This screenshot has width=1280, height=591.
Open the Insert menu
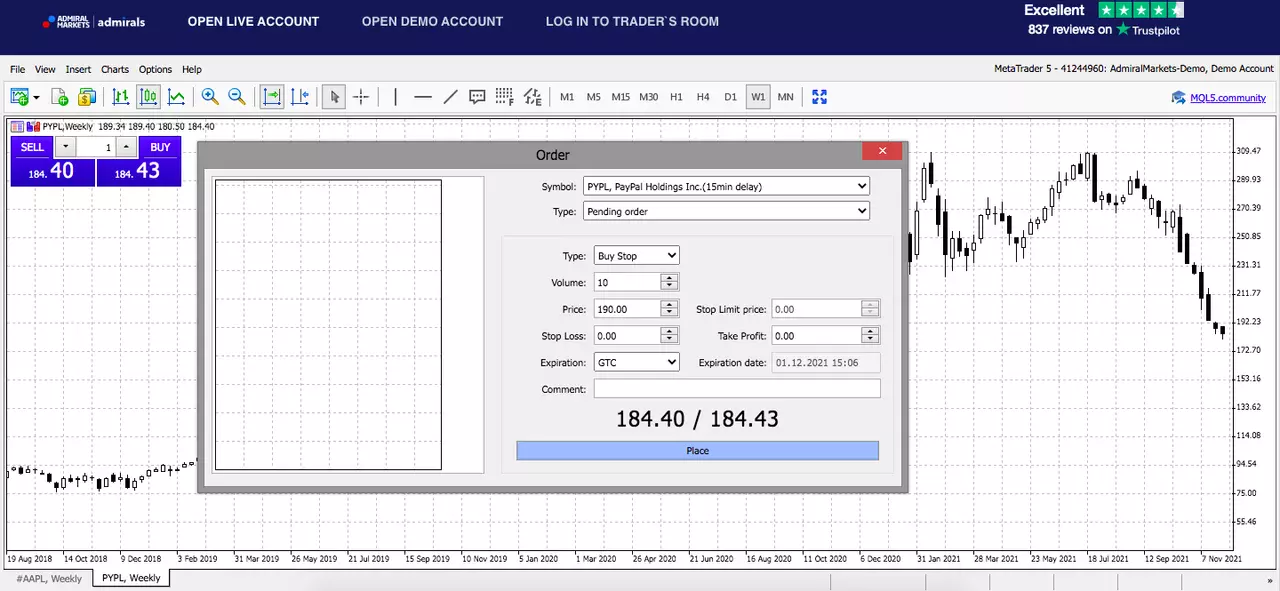(x=78, y=70)
